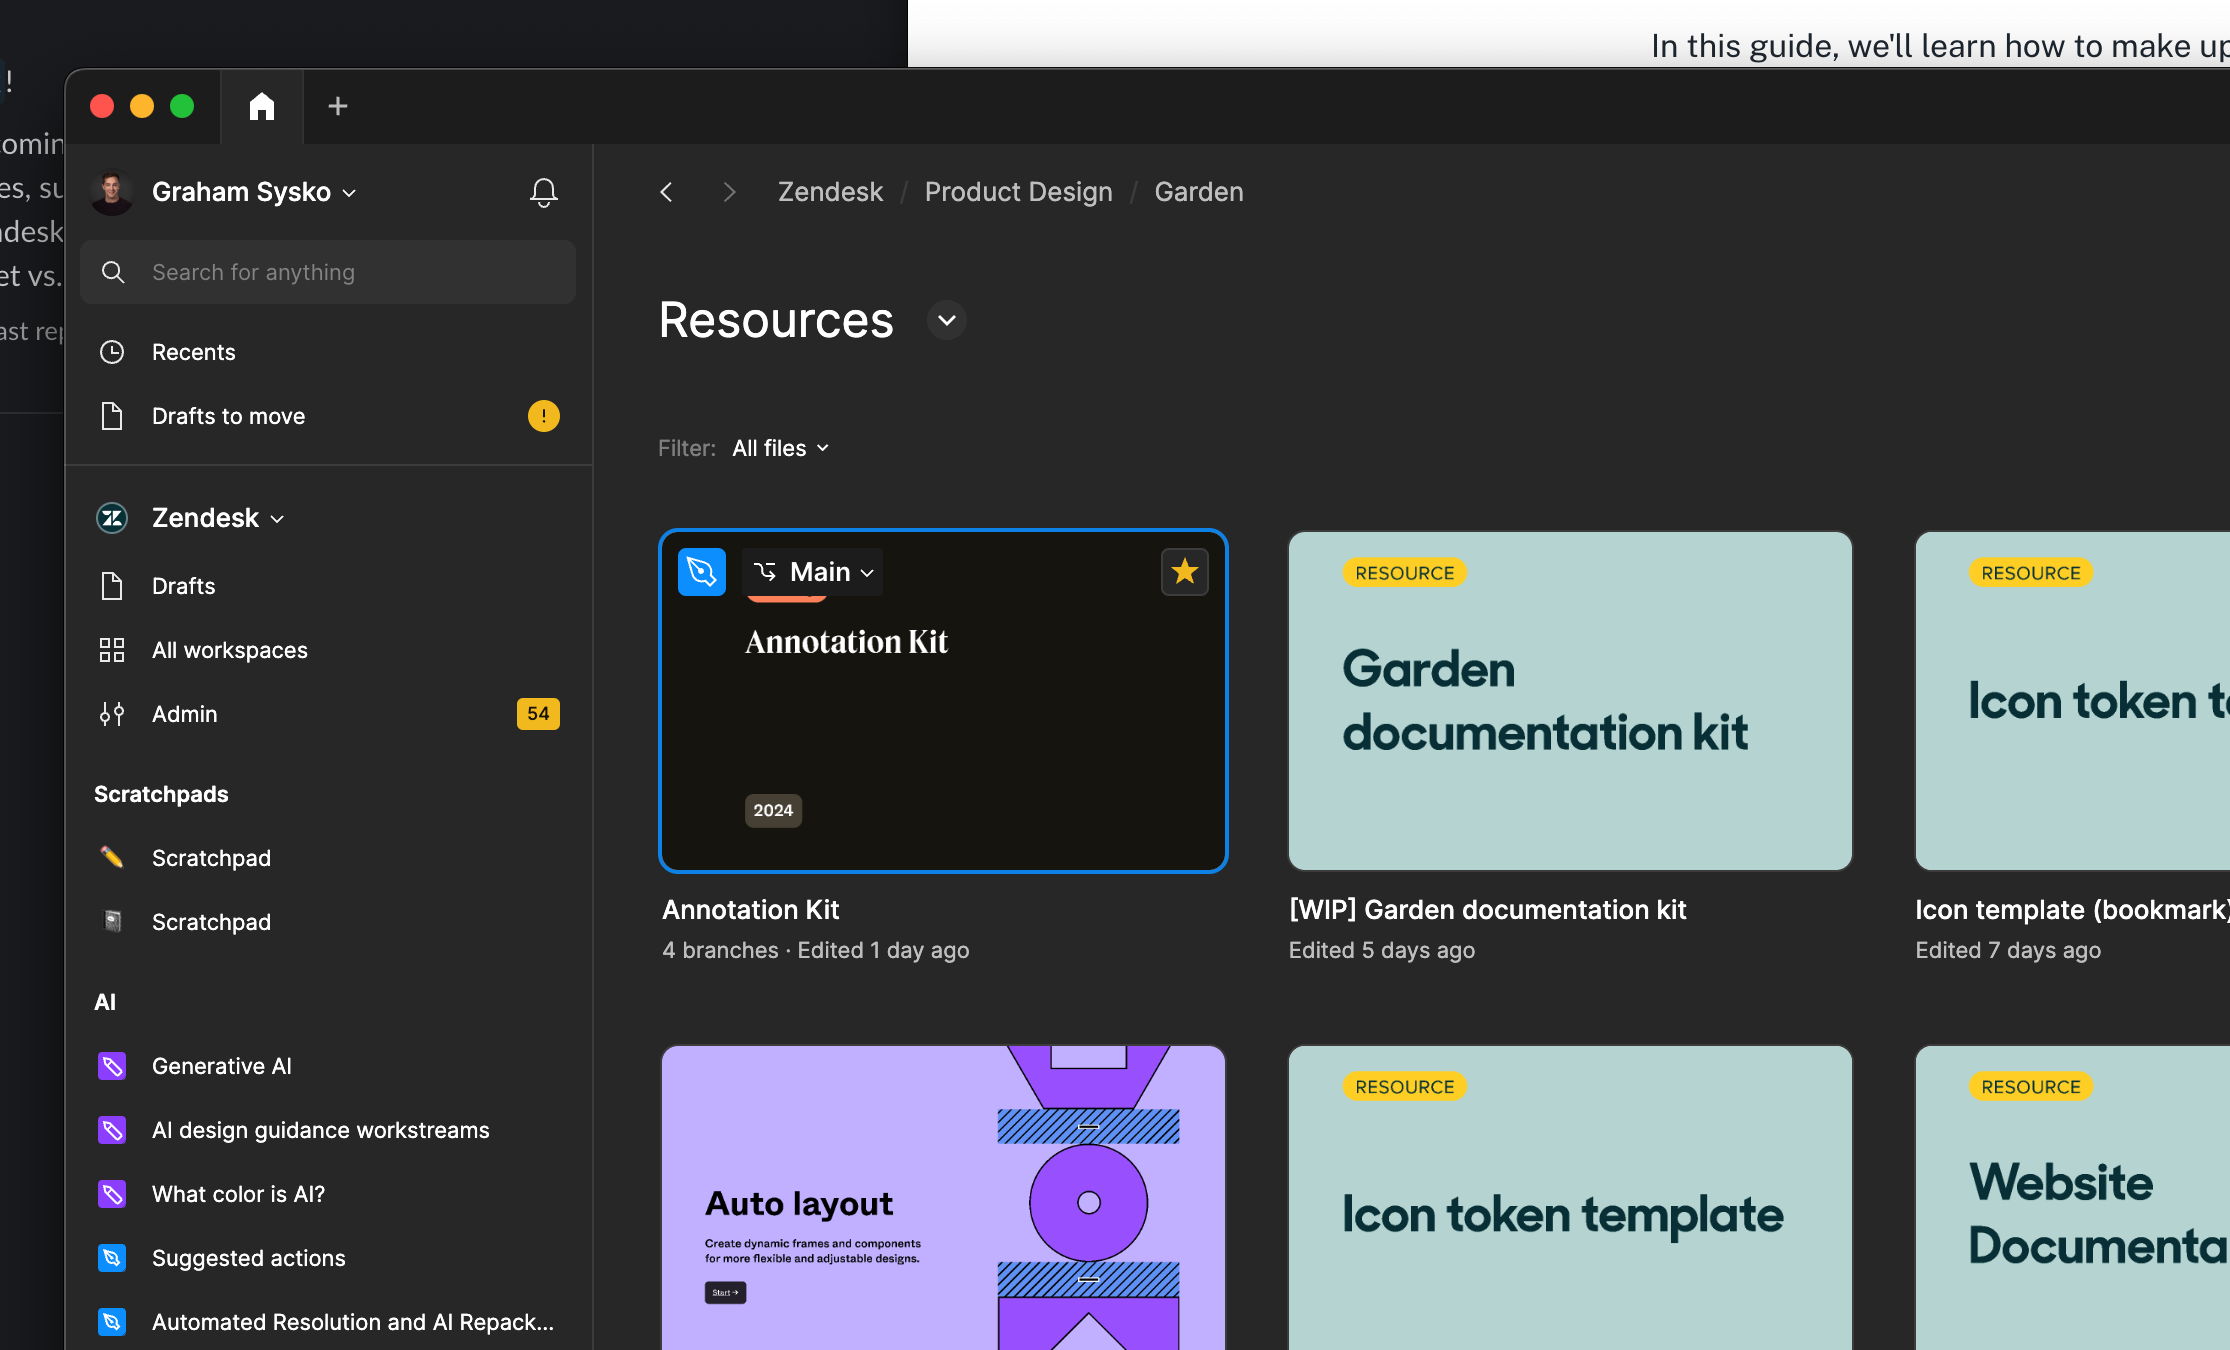Open the Graham Sysko account menu
The image size is (2230, 1350).
coord(254,192)
